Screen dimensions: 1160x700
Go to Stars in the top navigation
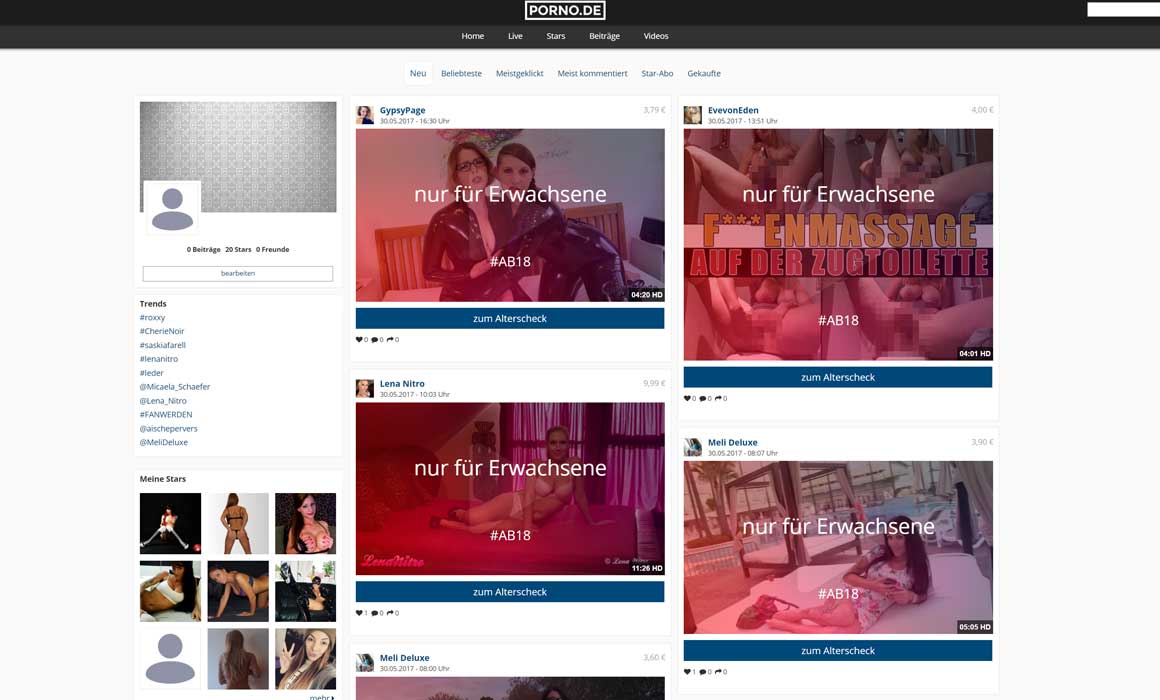point(556,36)
